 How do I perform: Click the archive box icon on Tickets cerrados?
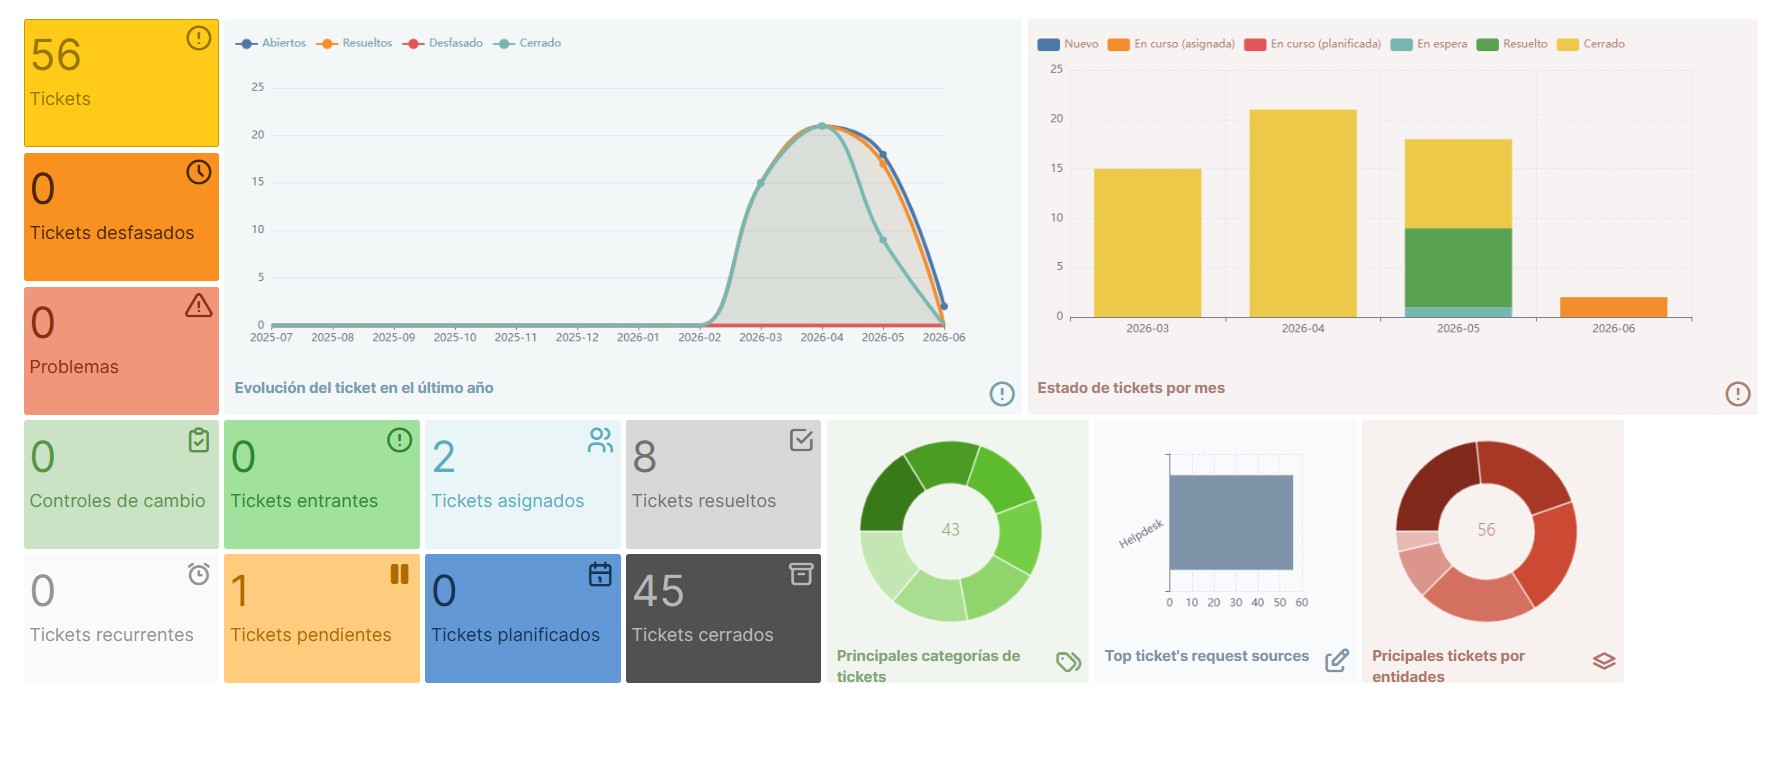801,574
